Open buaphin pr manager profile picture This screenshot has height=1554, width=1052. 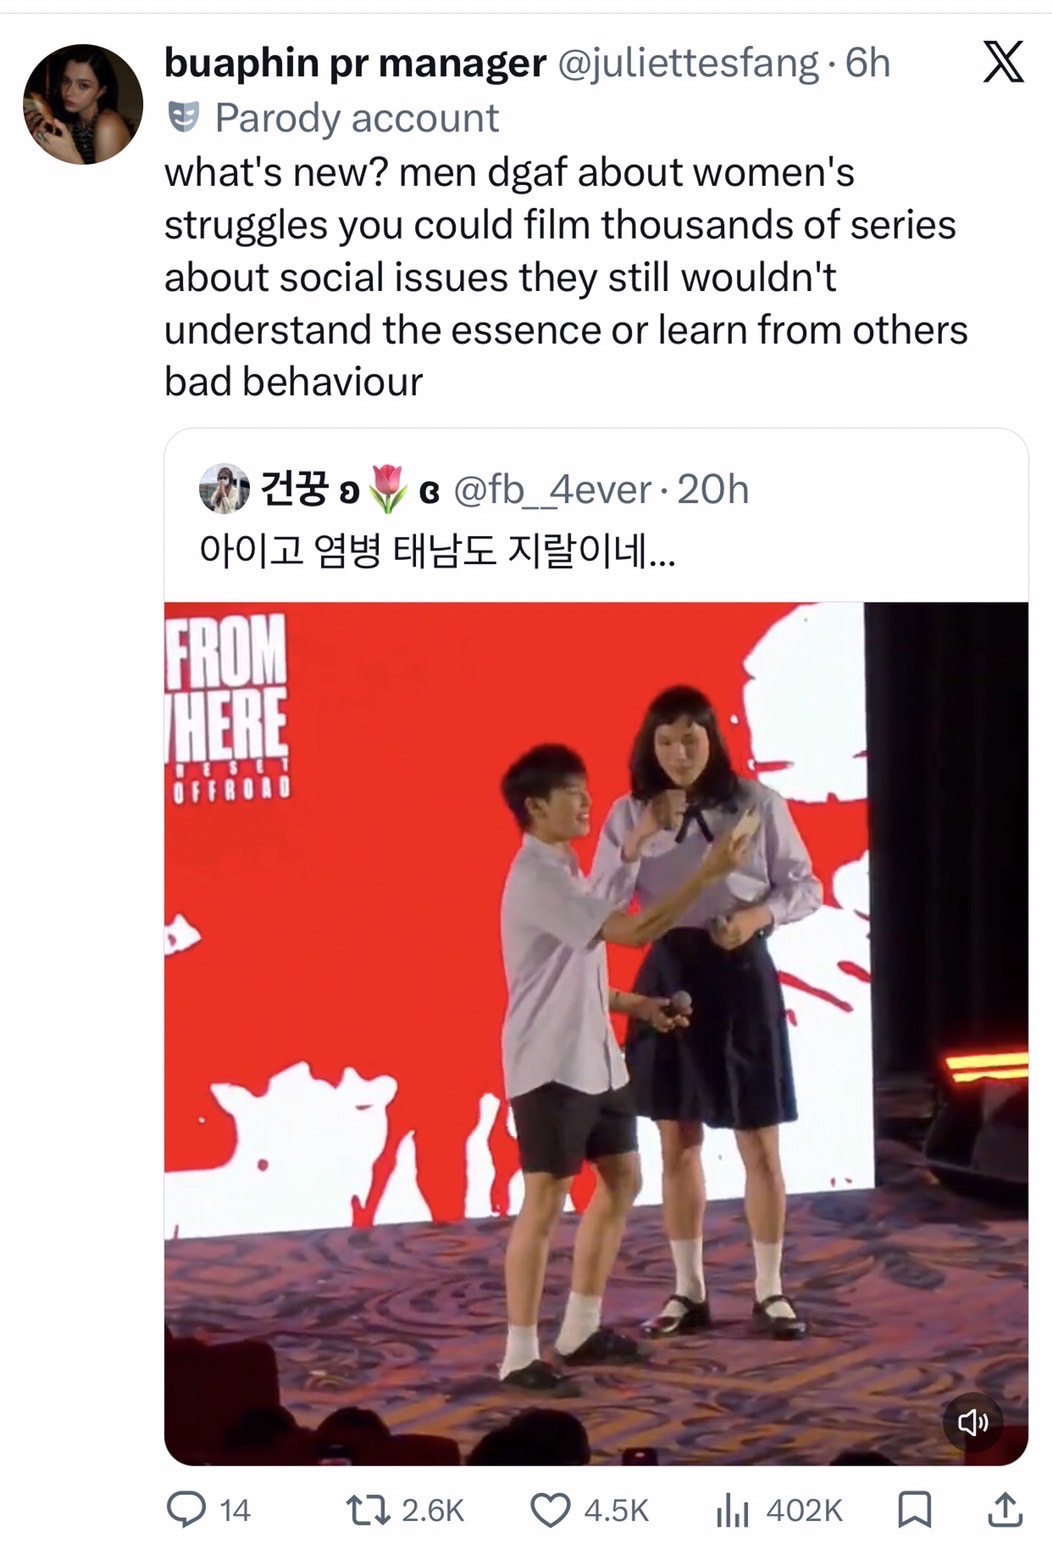tap(83, 104)
